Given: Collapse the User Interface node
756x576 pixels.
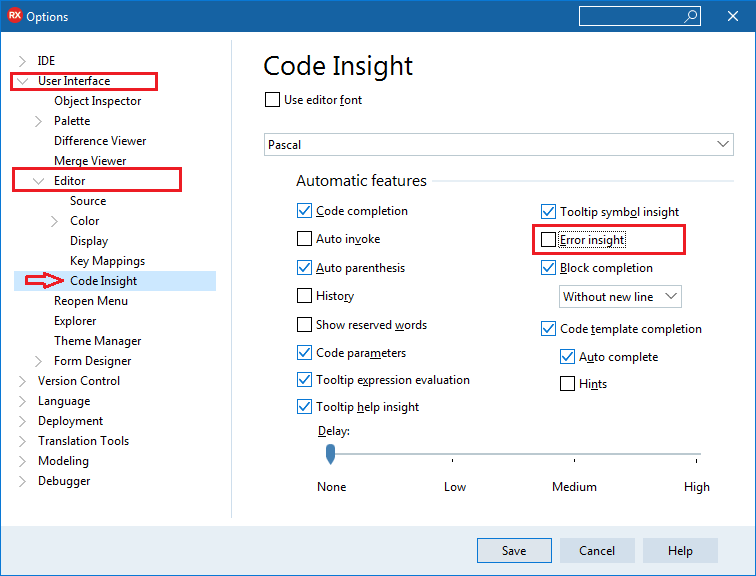Looking at the screenshot, I should tap(22, 81).
